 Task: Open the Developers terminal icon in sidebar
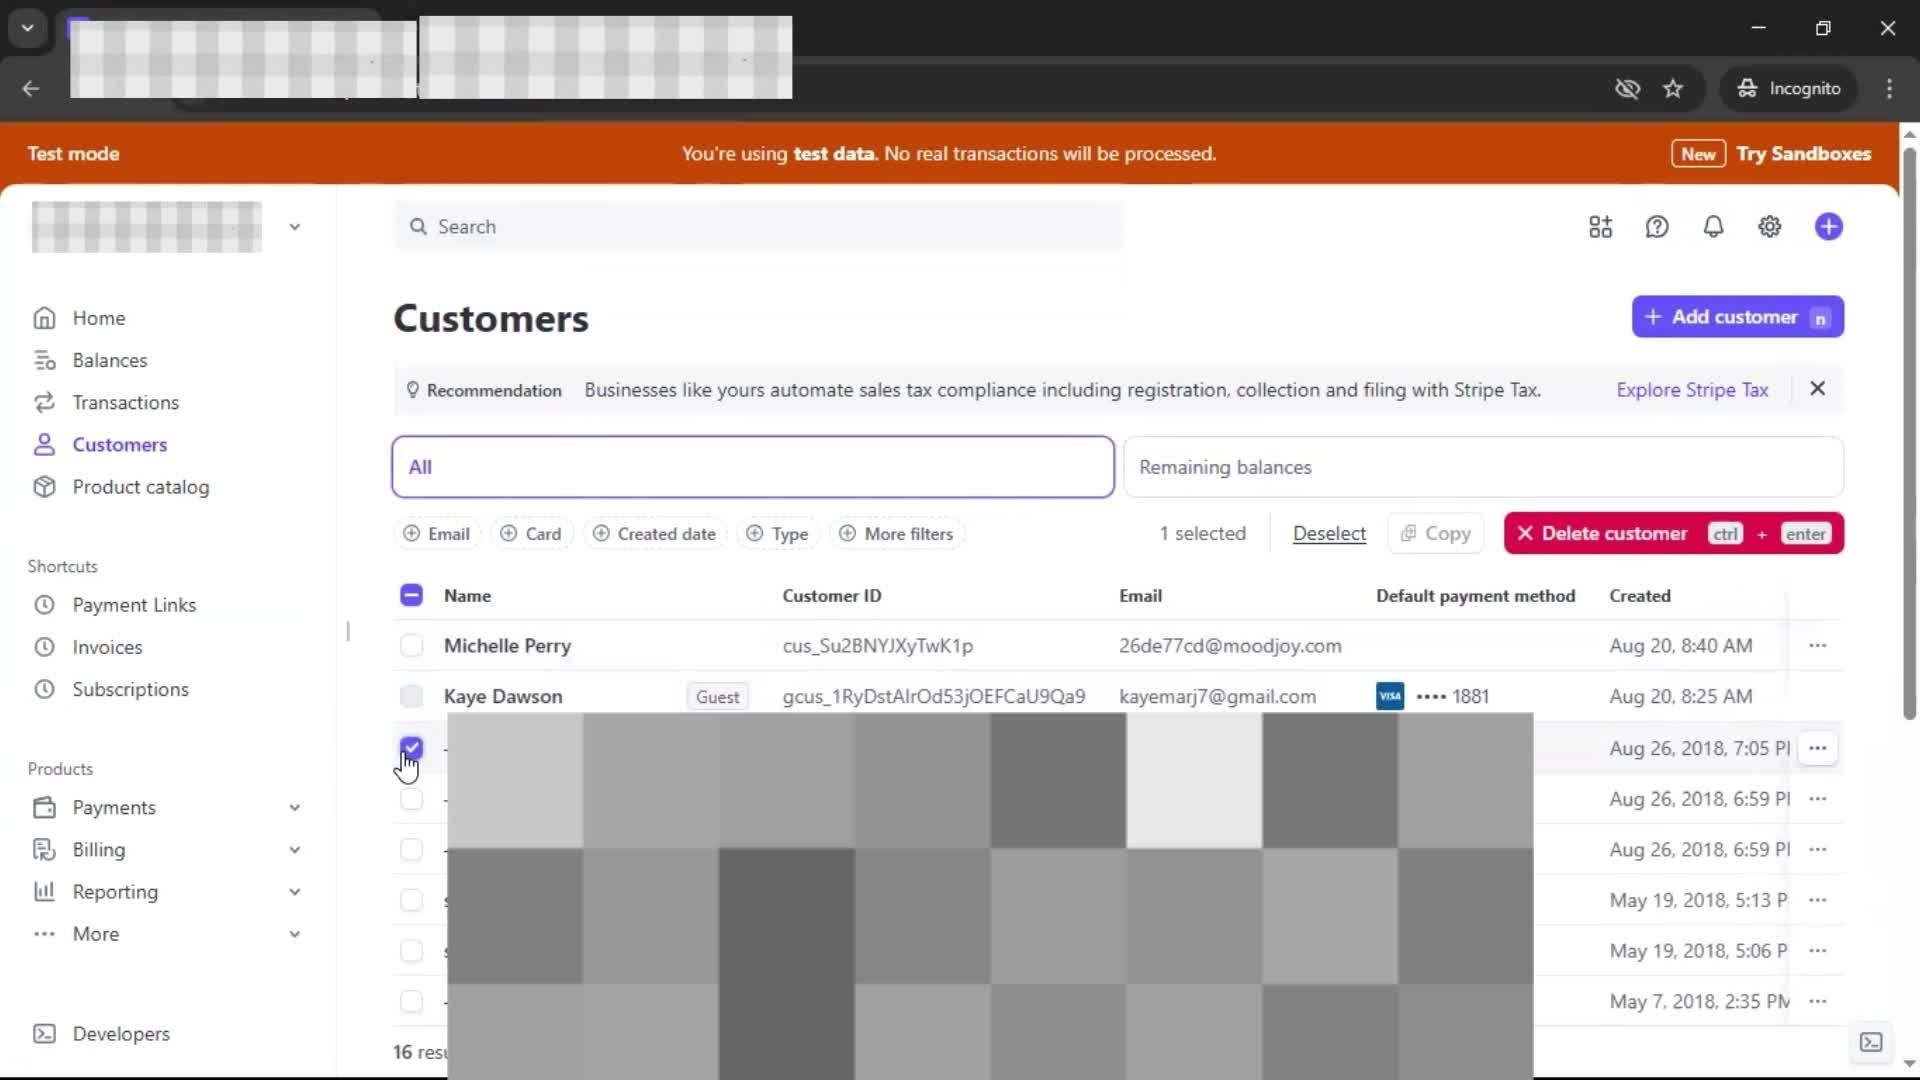(44, 1034)
